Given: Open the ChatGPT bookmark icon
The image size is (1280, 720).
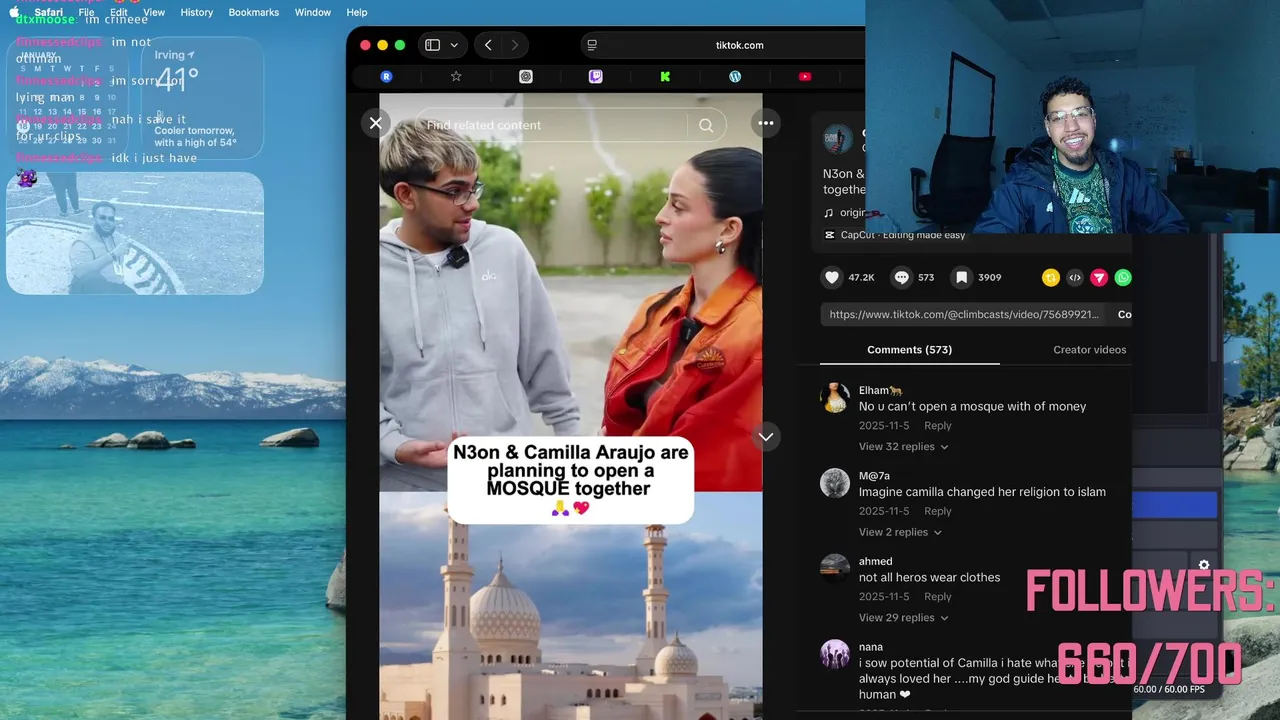Looking at the screenshot, I should (x=526, y=76).
